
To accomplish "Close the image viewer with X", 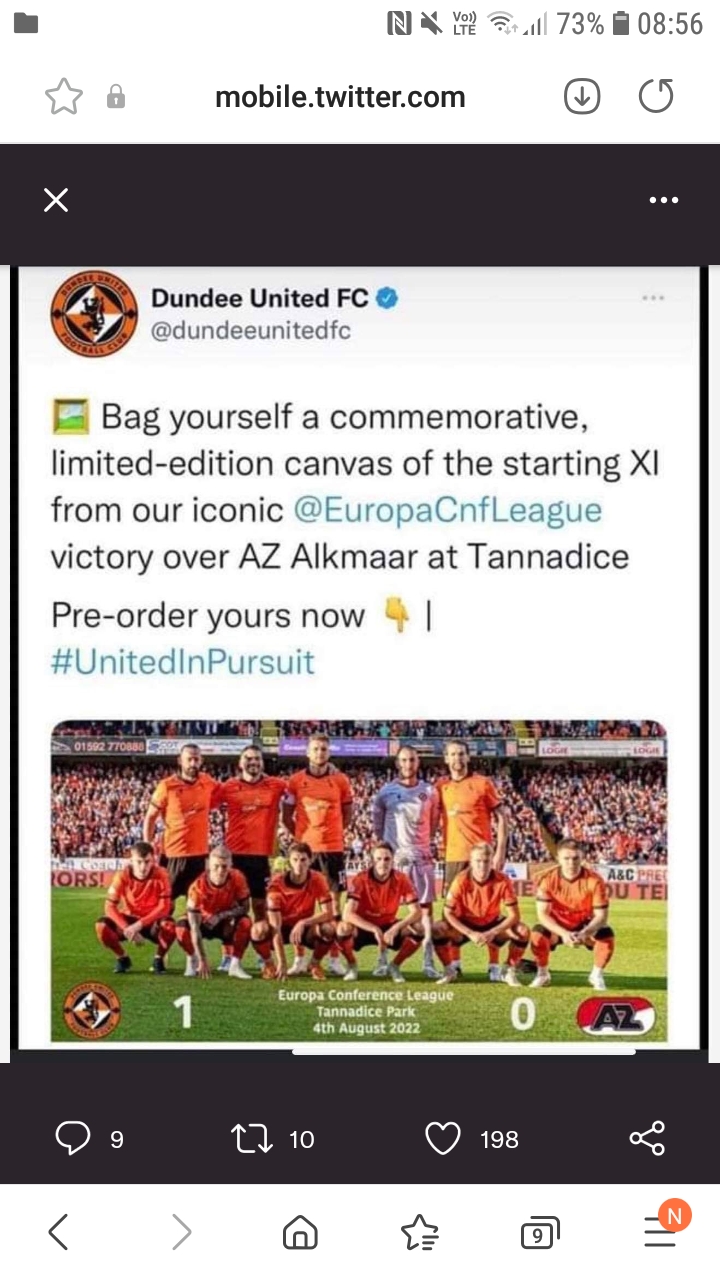I will click(x=56, y=201).
